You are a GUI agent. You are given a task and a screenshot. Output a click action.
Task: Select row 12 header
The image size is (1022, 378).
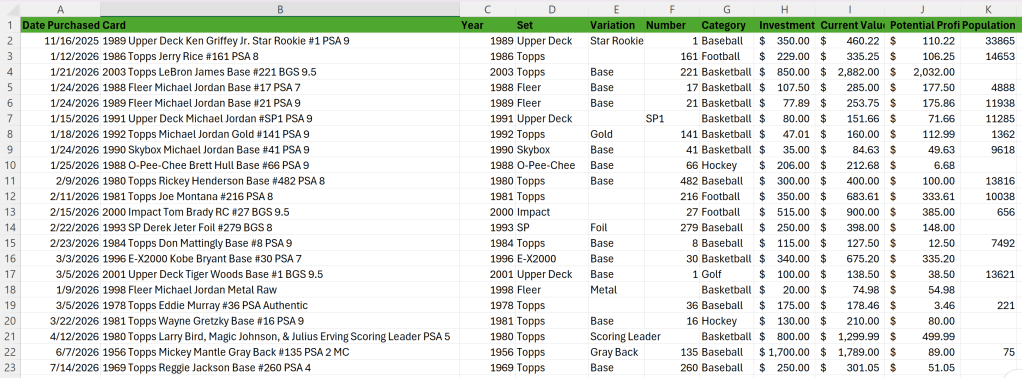[10, 196]
